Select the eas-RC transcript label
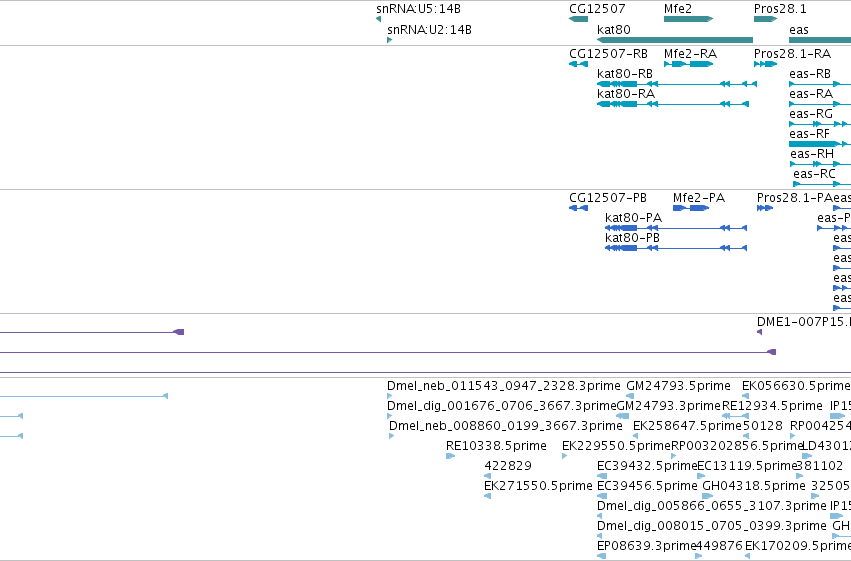Viewport: 851px width, 561px height. [x=814, y=174]
